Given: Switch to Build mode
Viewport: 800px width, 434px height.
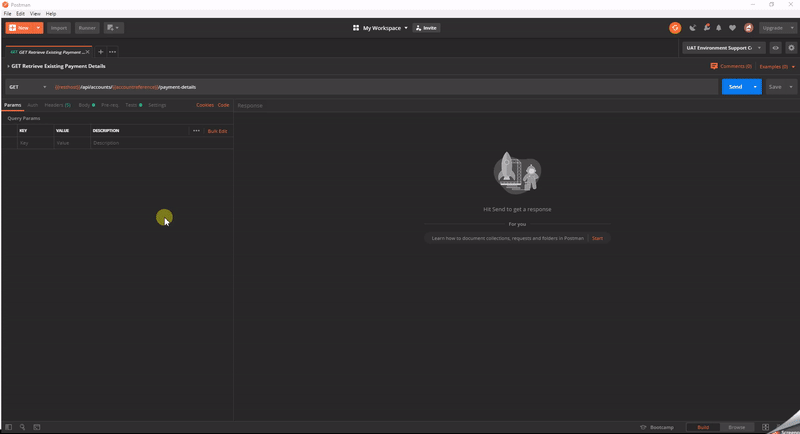Looking at the screenshot, I should 703,427.
